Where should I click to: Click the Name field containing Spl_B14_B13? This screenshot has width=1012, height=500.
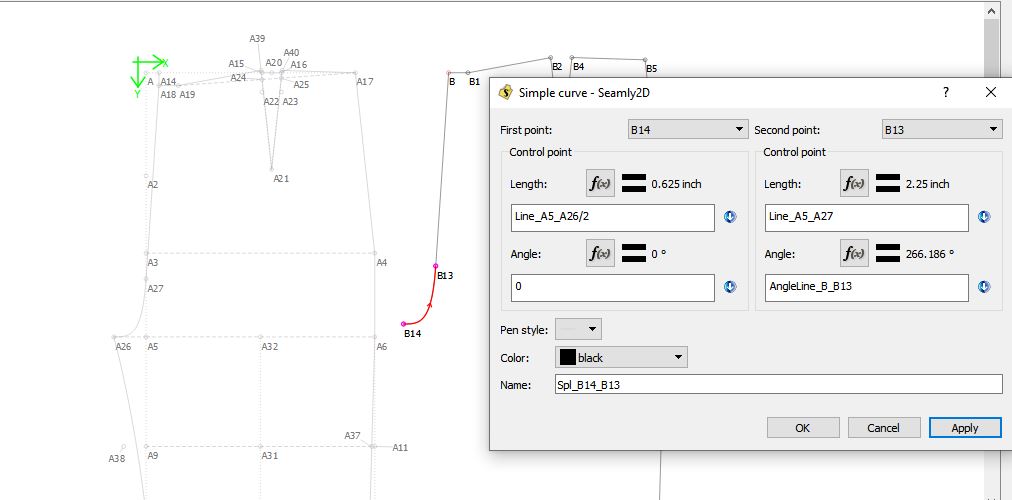point(778,384)
